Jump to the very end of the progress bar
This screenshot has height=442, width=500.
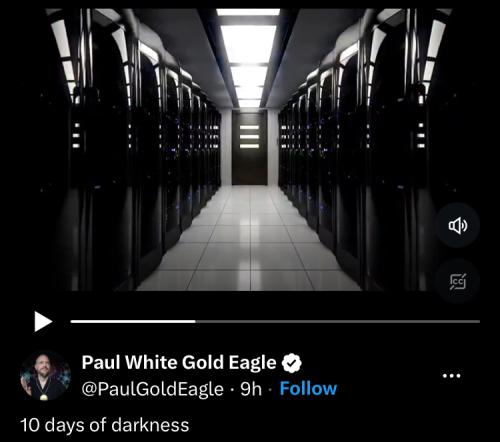(x=479, y=322)
